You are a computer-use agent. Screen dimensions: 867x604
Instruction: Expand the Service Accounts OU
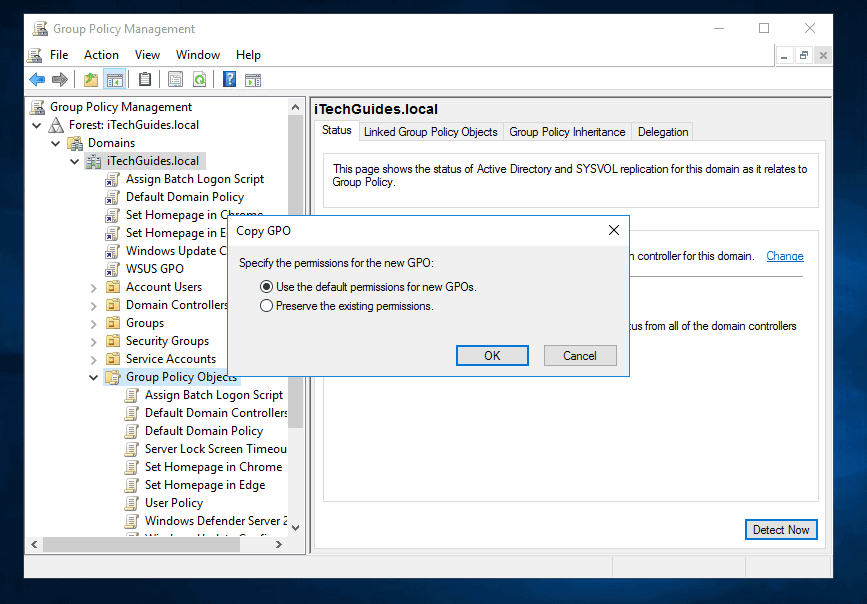93,360
